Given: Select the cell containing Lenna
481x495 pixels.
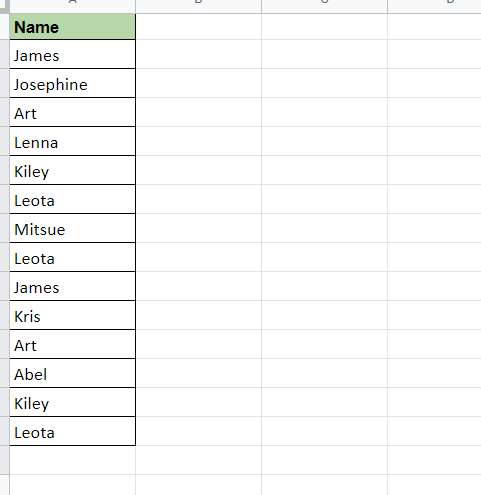Looking at the screenshot, I should pos(72,141).
